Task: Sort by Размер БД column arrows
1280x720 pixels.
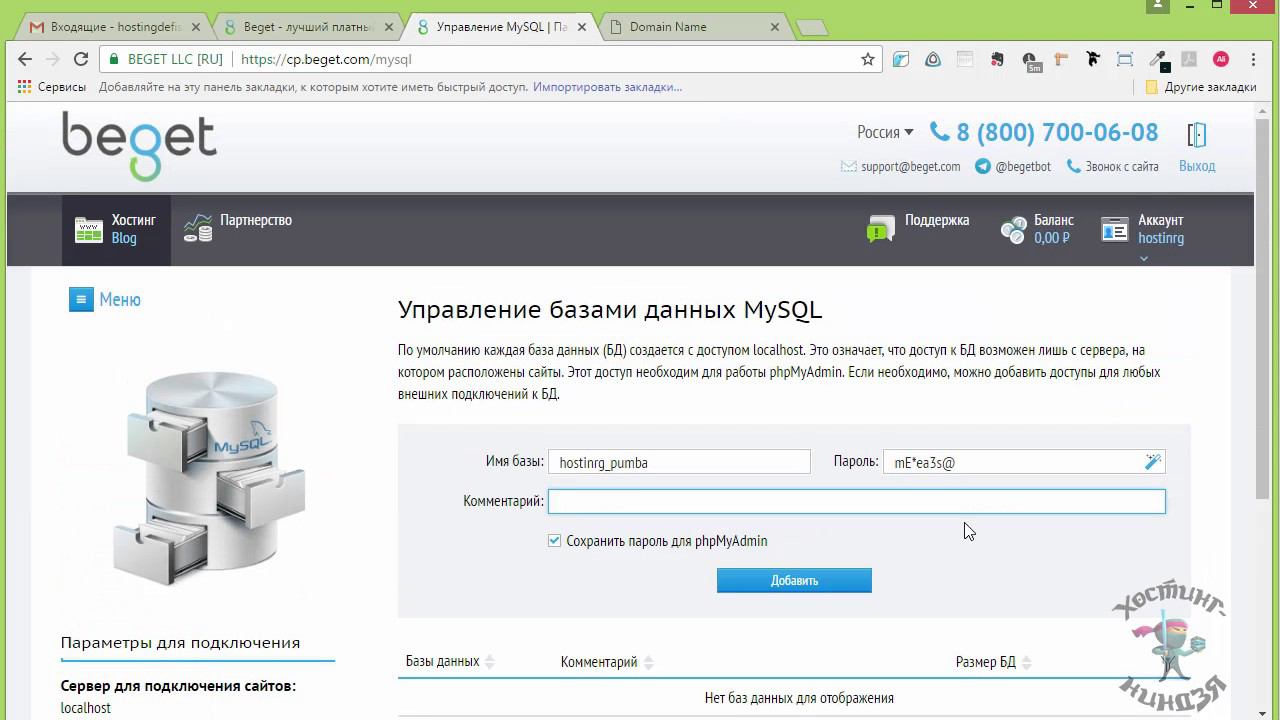Action: coord(1026,662)
